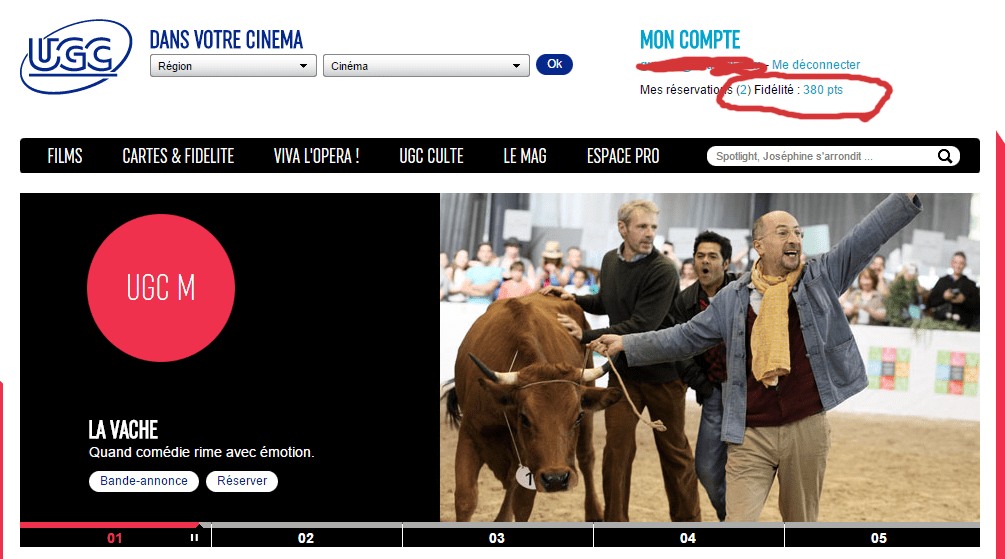Open the FILMS menu
The width and height of the screenshot is (1005, 559).
tap(65, 156)
